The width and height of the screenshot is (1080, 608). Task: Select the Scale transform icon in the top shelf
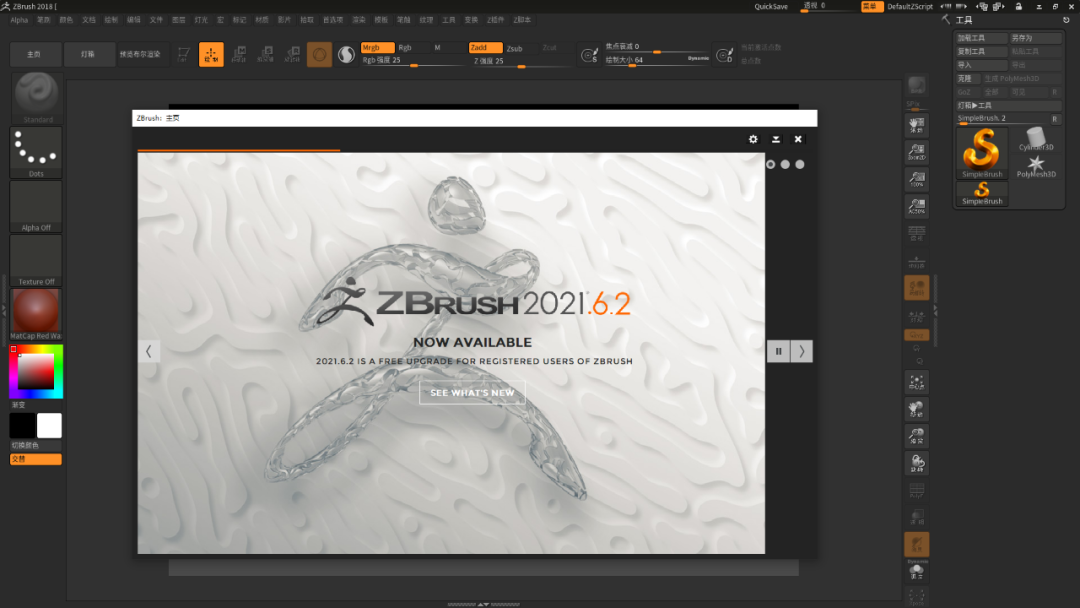pos(265,54)
